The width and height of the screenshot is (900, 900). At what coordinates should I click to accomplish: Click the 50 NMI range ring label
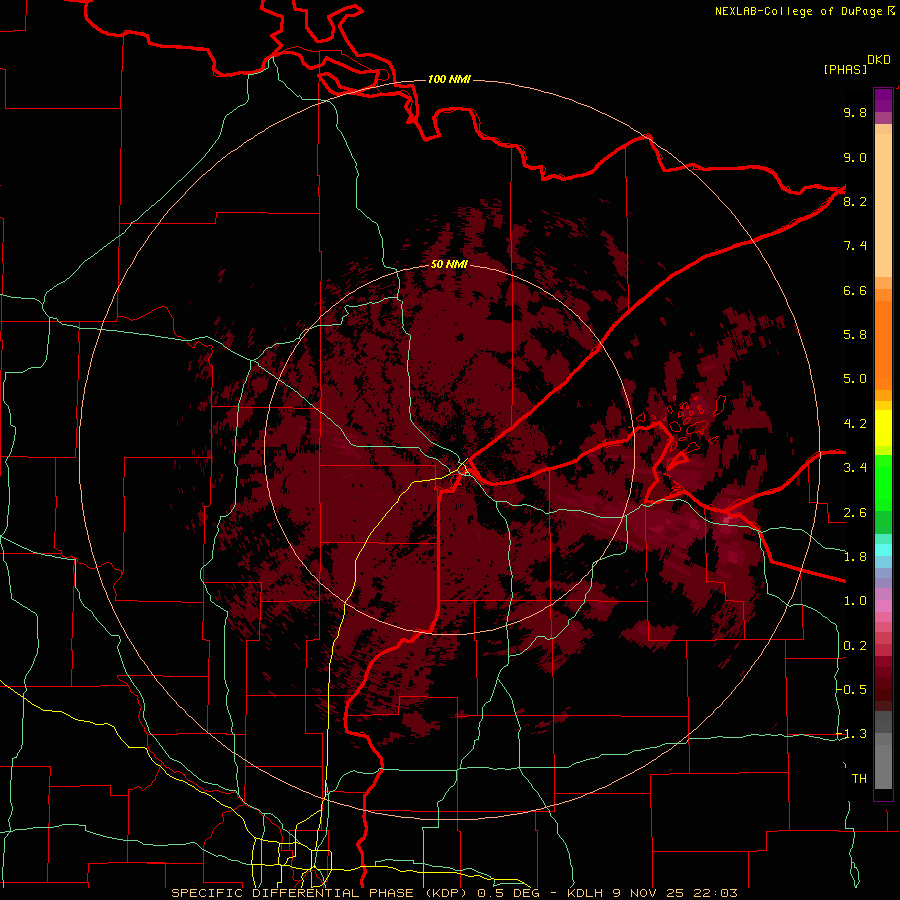click(x=449, y=265)
